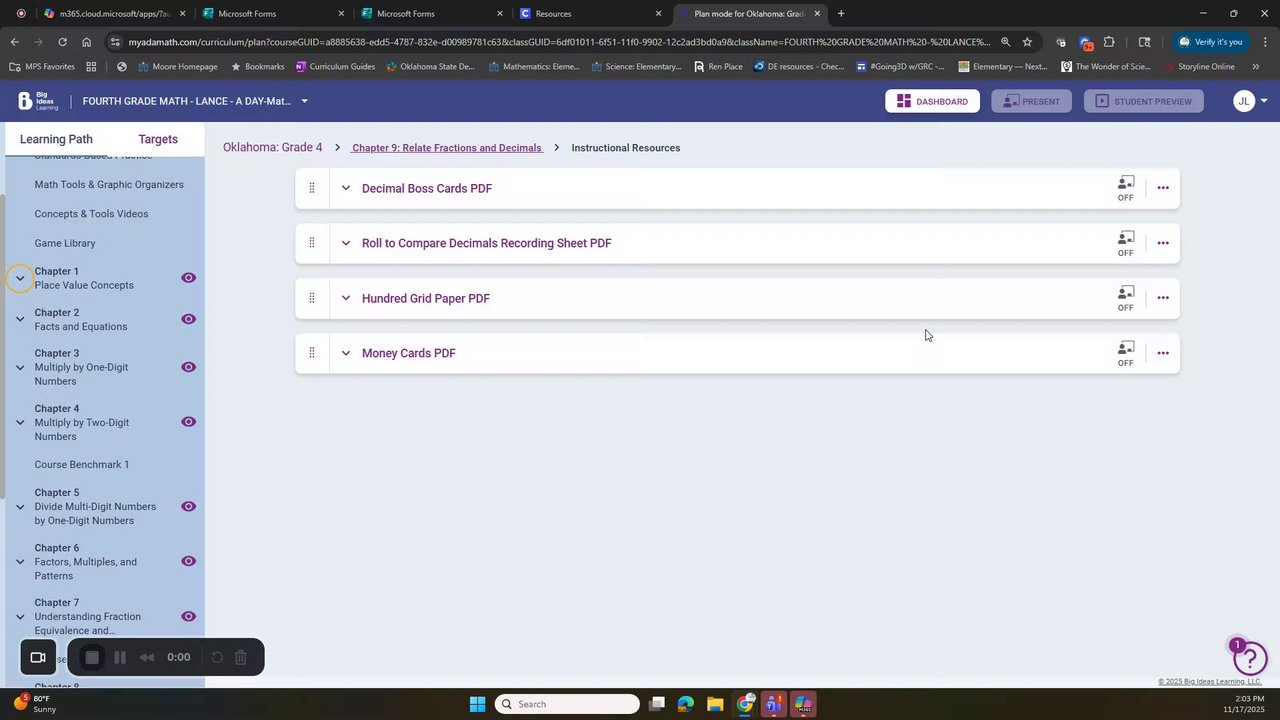The image size is (1280, 720).
Task: Expand Hundred Grid Paper PDF row
Action: 346,298
